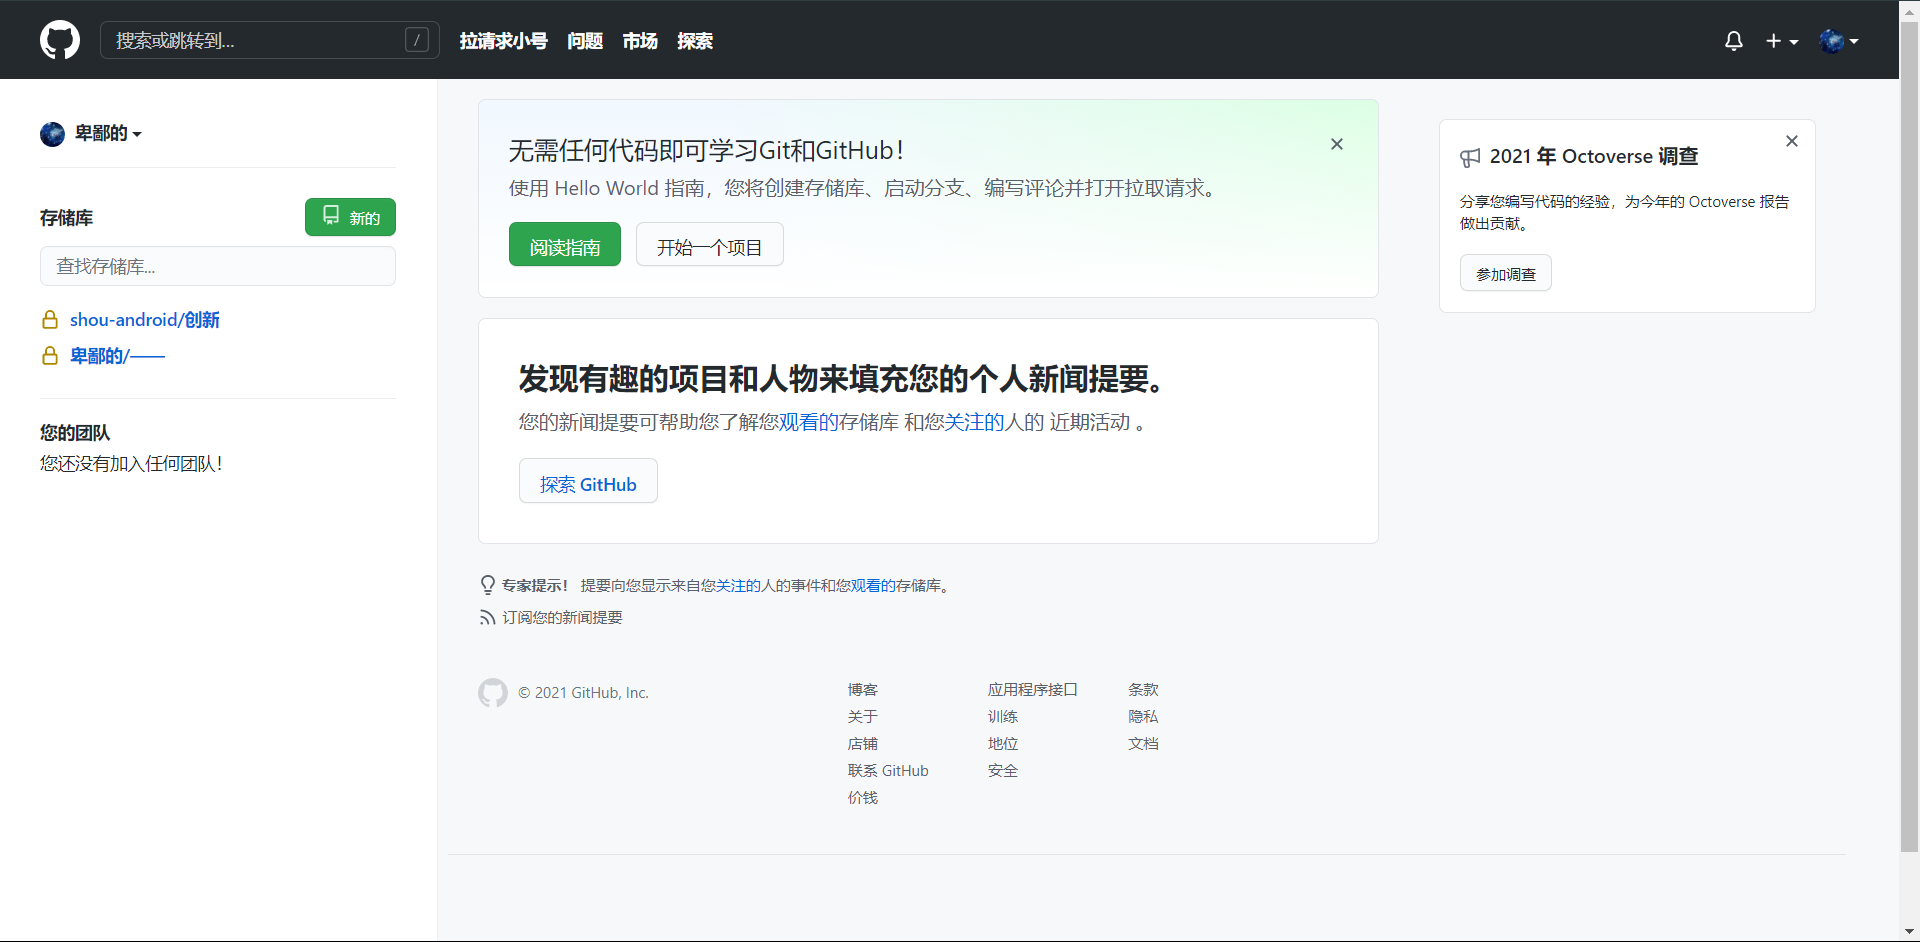Screen dimensions: 1920x942
Task: Open the shou-android/创新 repository
Action: point(145,320)
